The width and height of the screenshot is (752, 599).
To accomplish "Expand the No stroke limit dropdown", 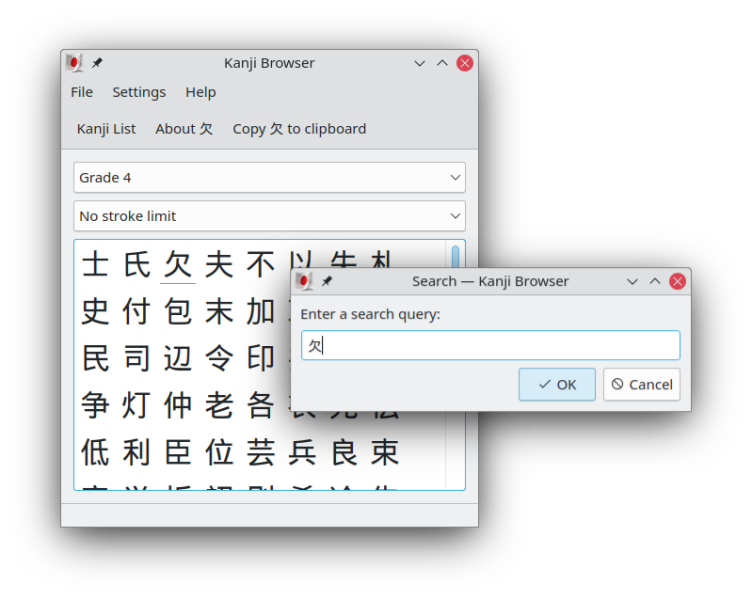I will point(269,216).
